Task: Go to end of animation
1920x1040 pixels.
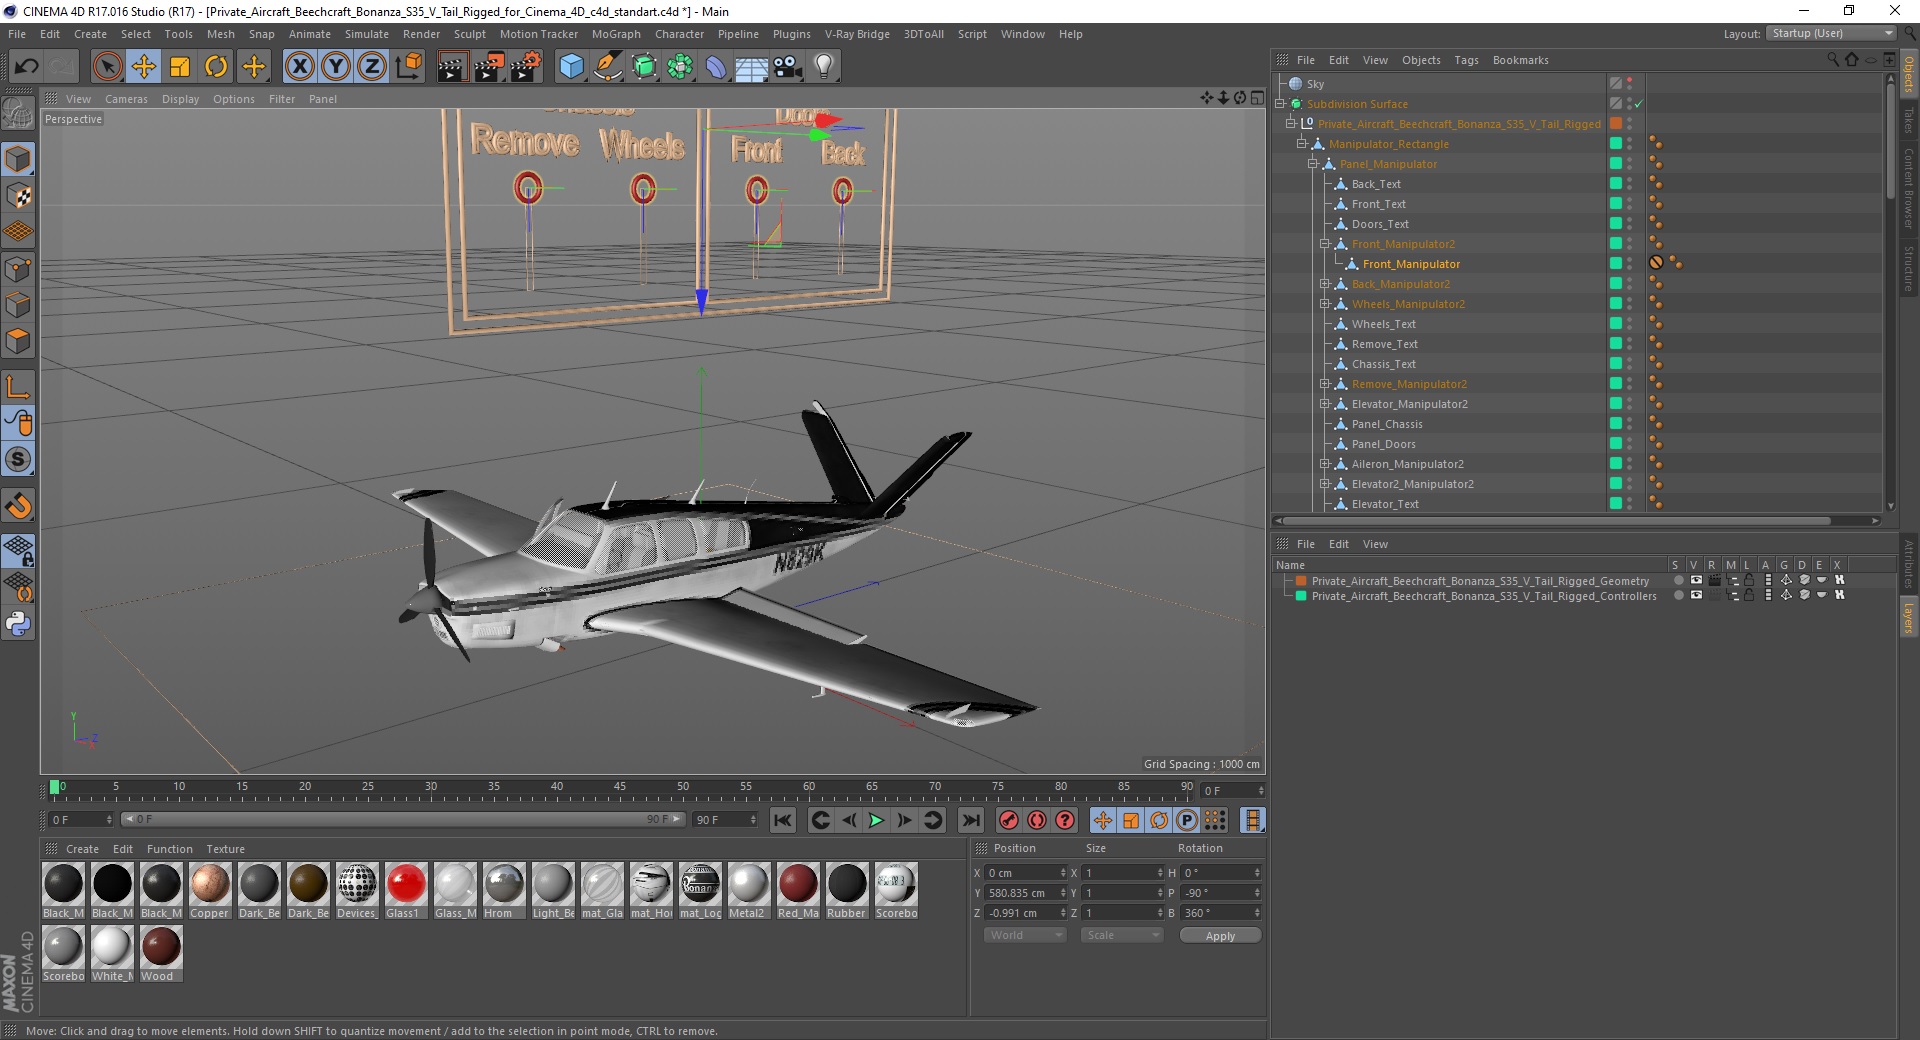Action: click(x=970, y=820)
